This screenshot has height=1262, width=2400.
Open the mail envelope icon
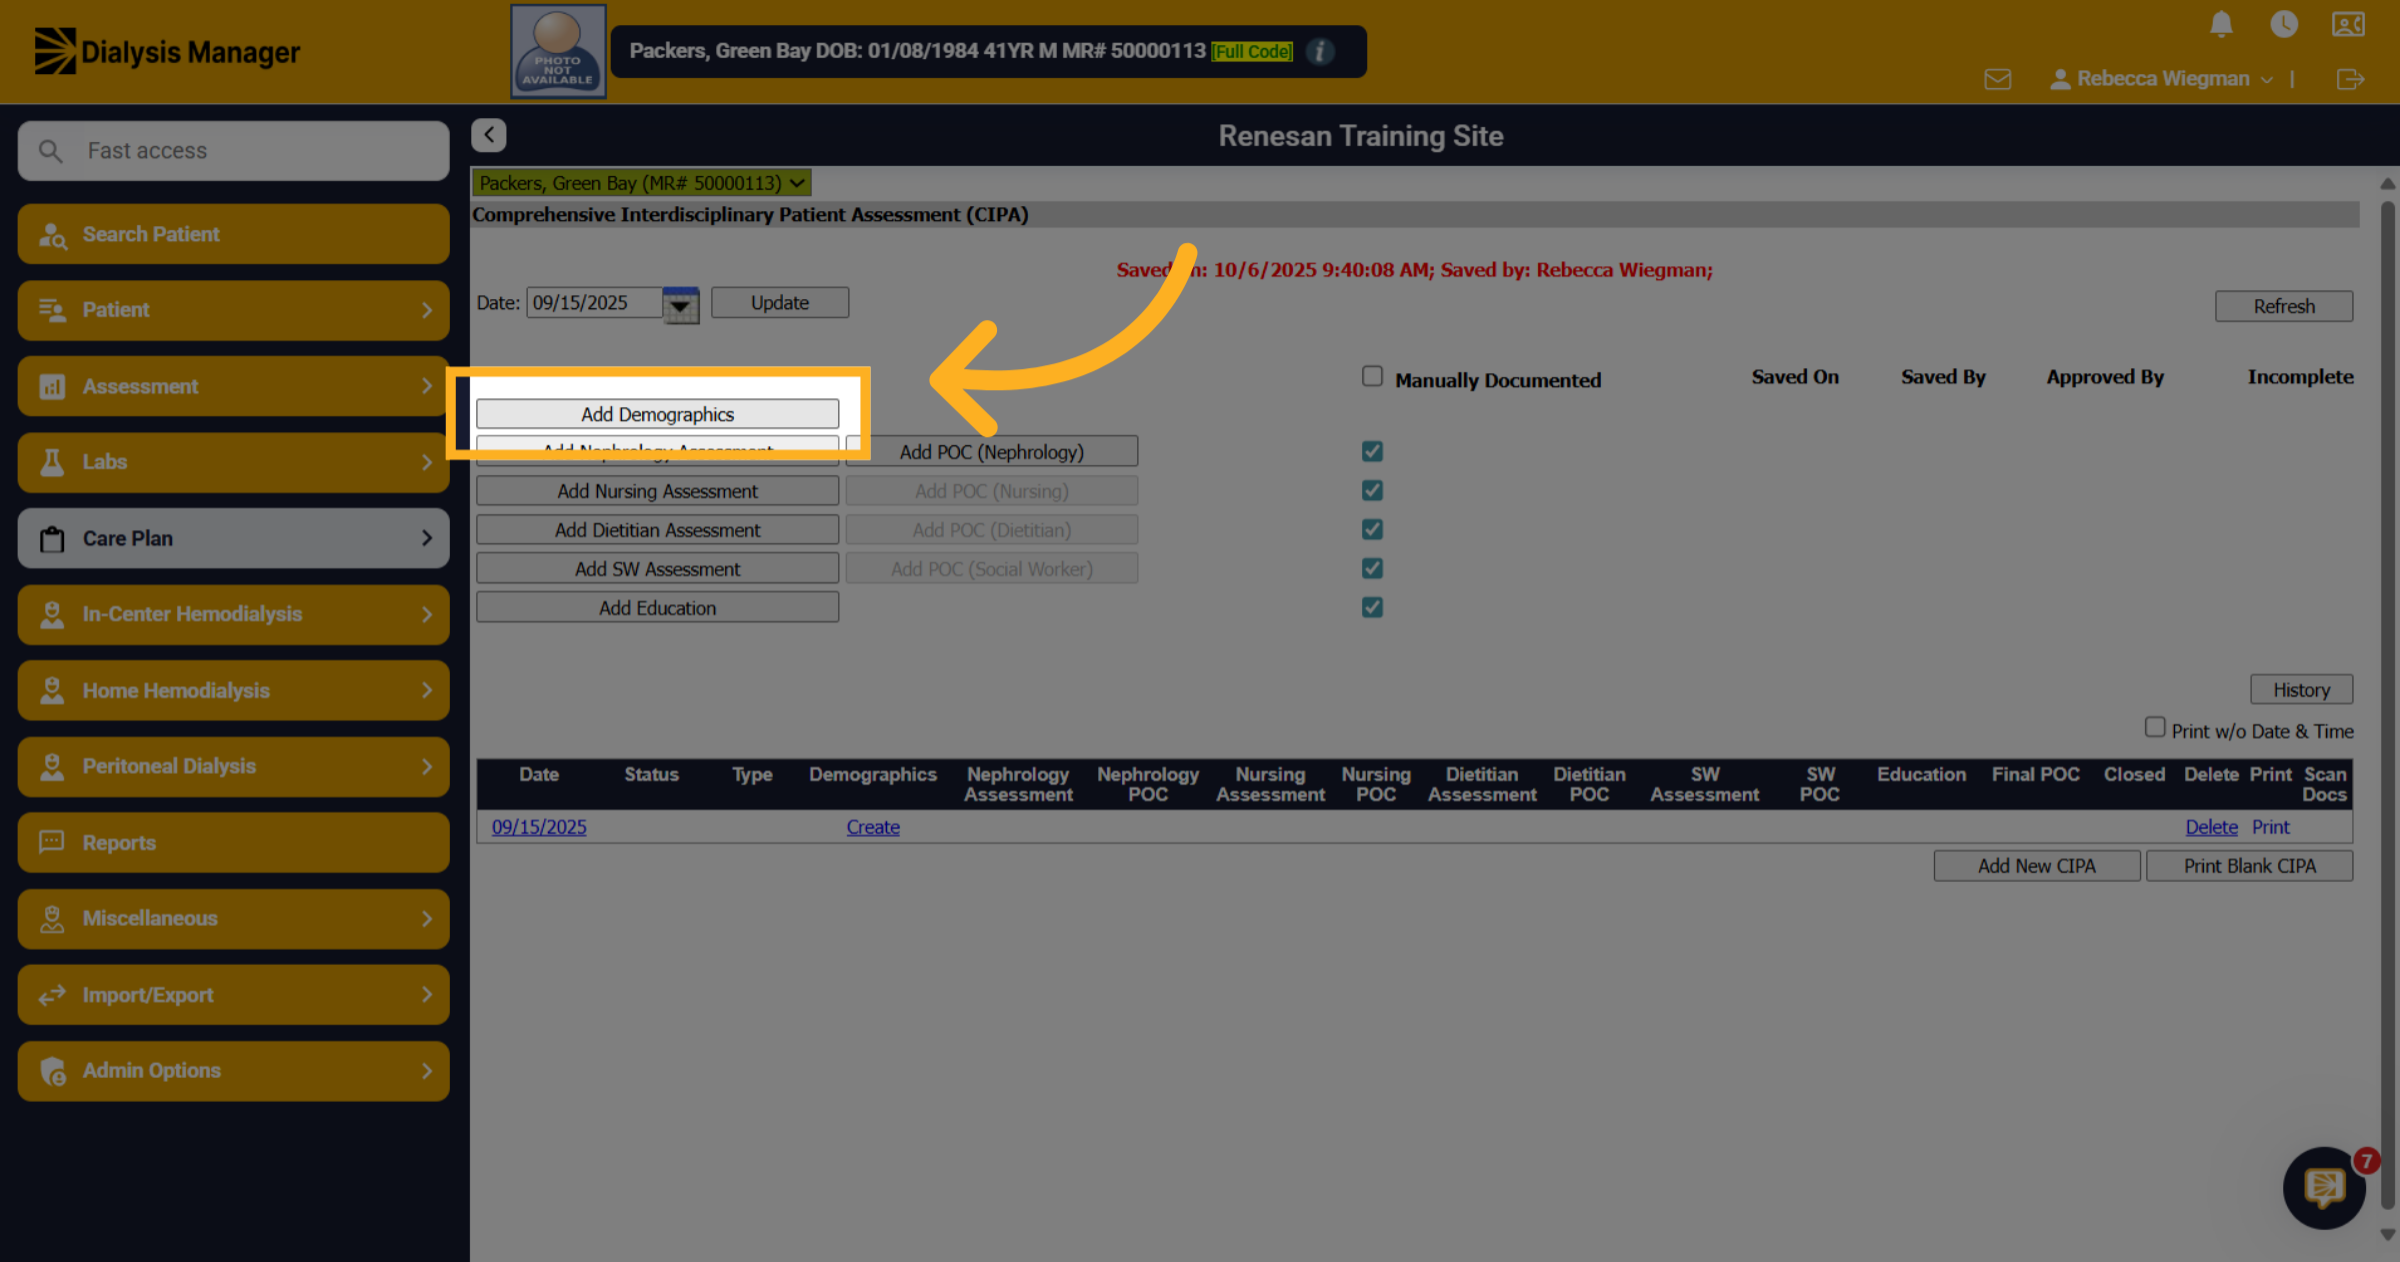[x=1997, y=79]
